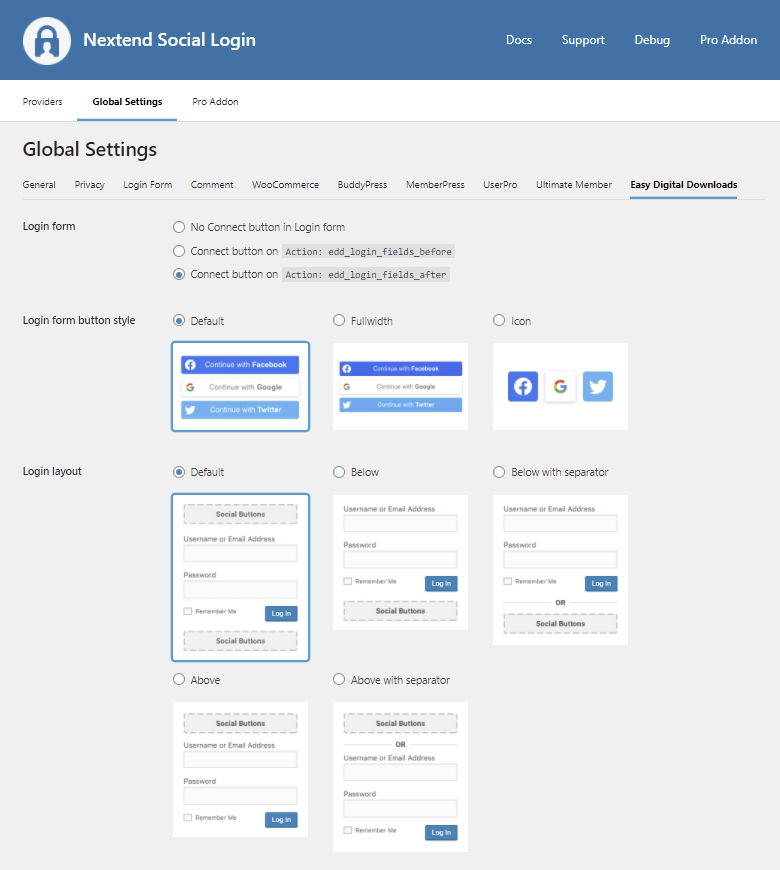Viewport: 780px width, 870px height.
Task: Switch to the Providers tab
Action: pyautogui.click(x=43, y=102)
